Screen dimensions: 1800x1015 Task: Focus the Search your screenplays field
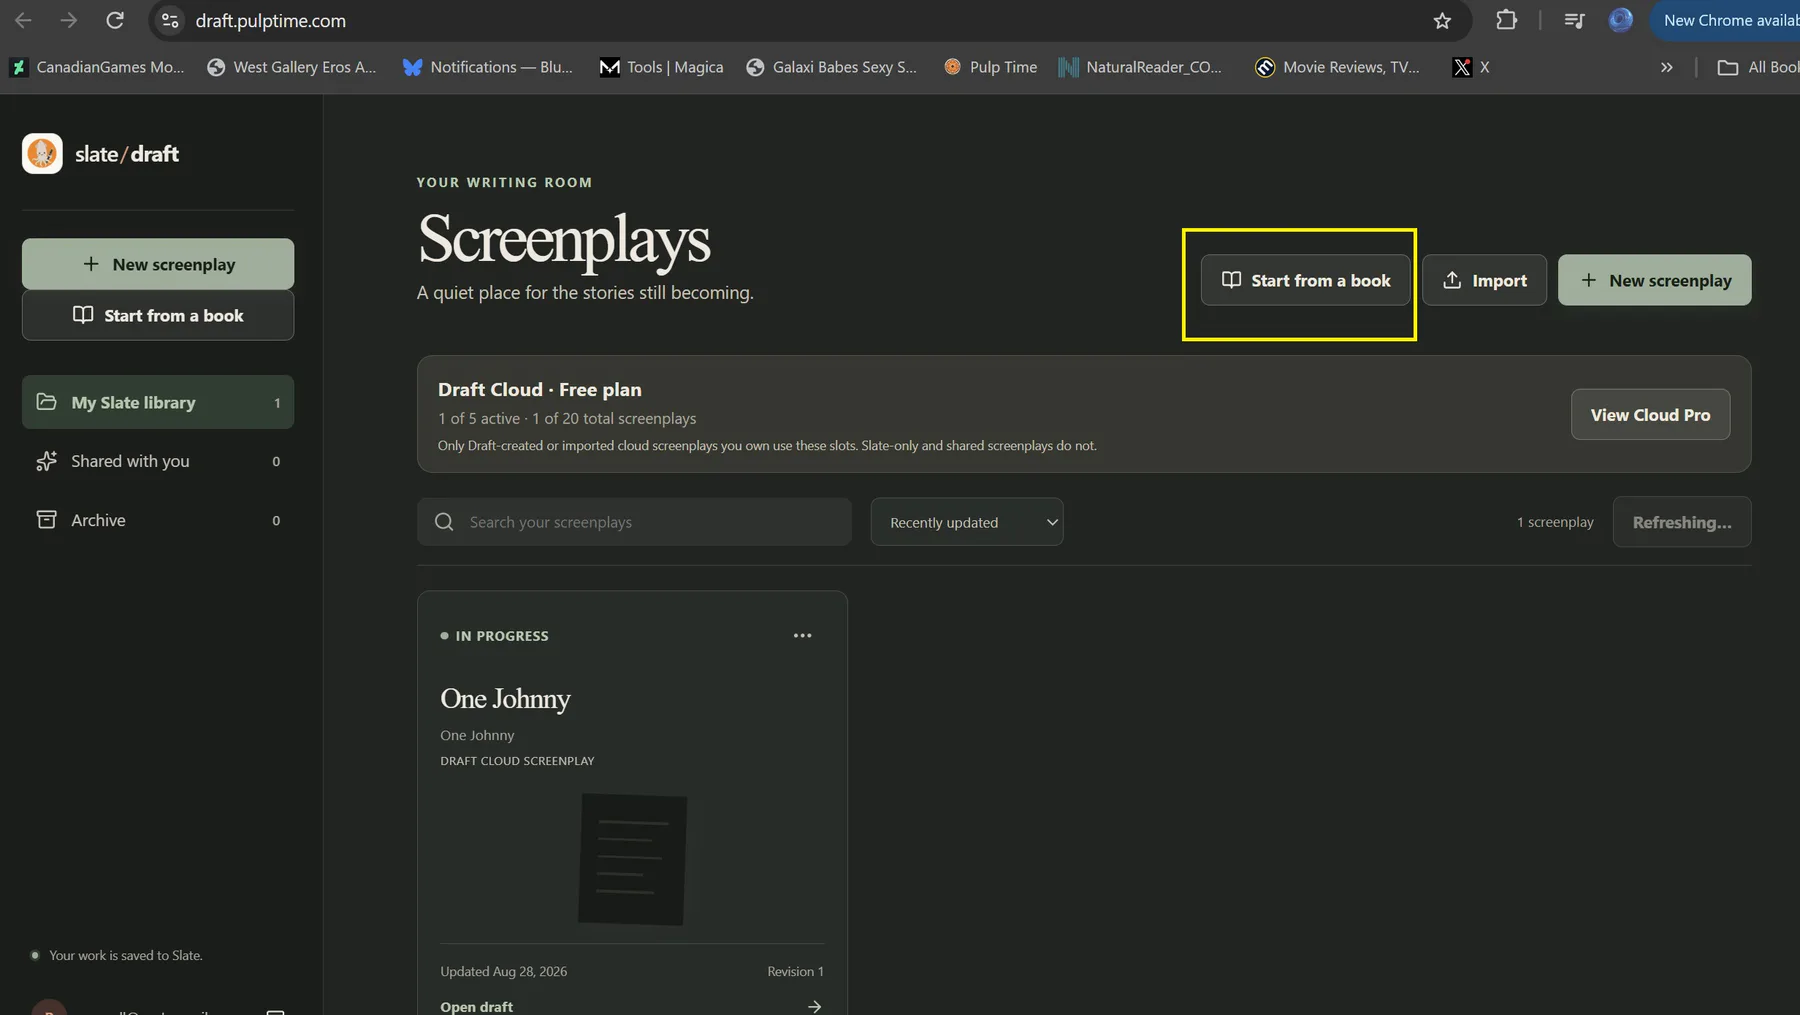(x=634, y=522)
